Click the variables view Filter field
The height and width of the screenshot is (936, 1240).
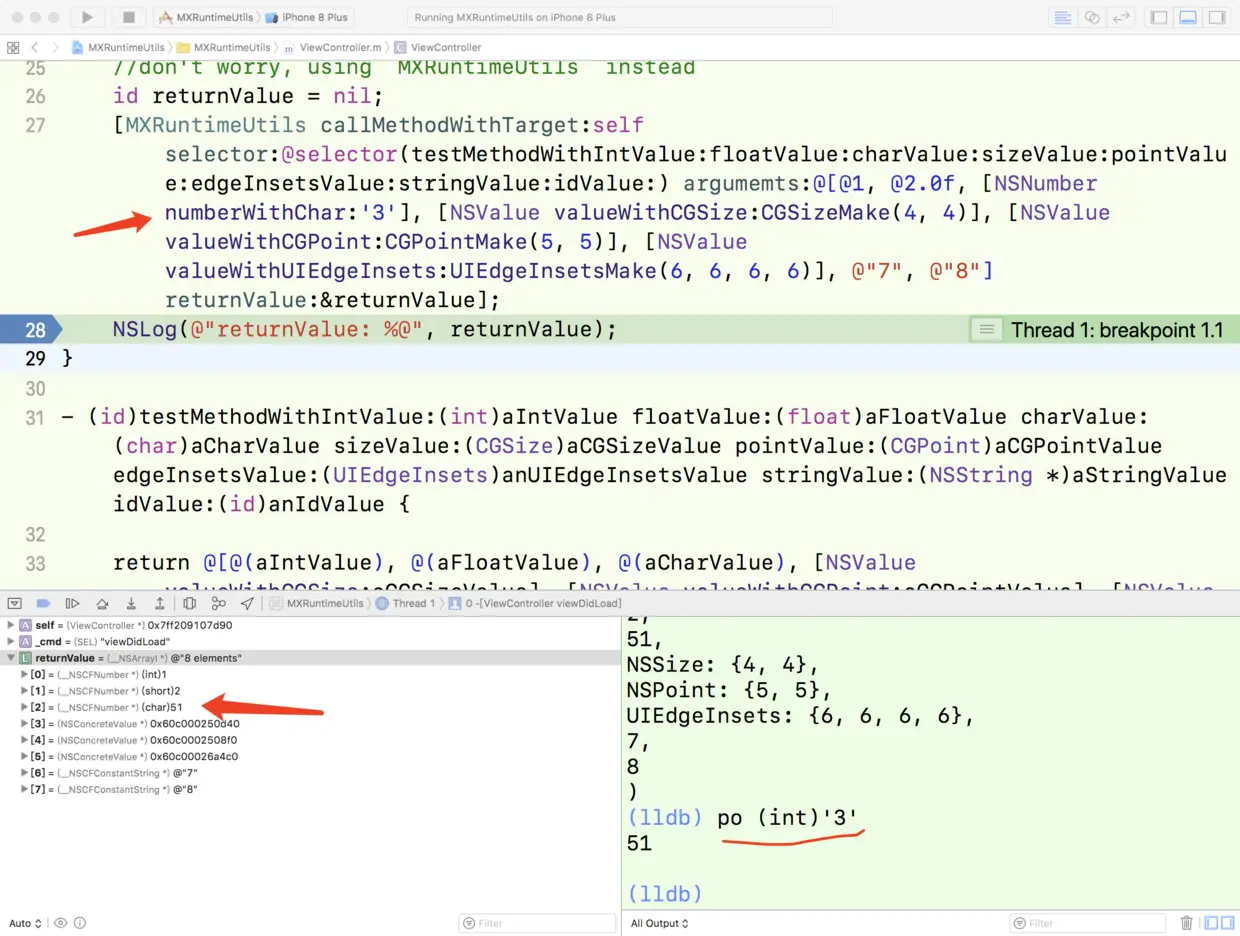(537, 923)
